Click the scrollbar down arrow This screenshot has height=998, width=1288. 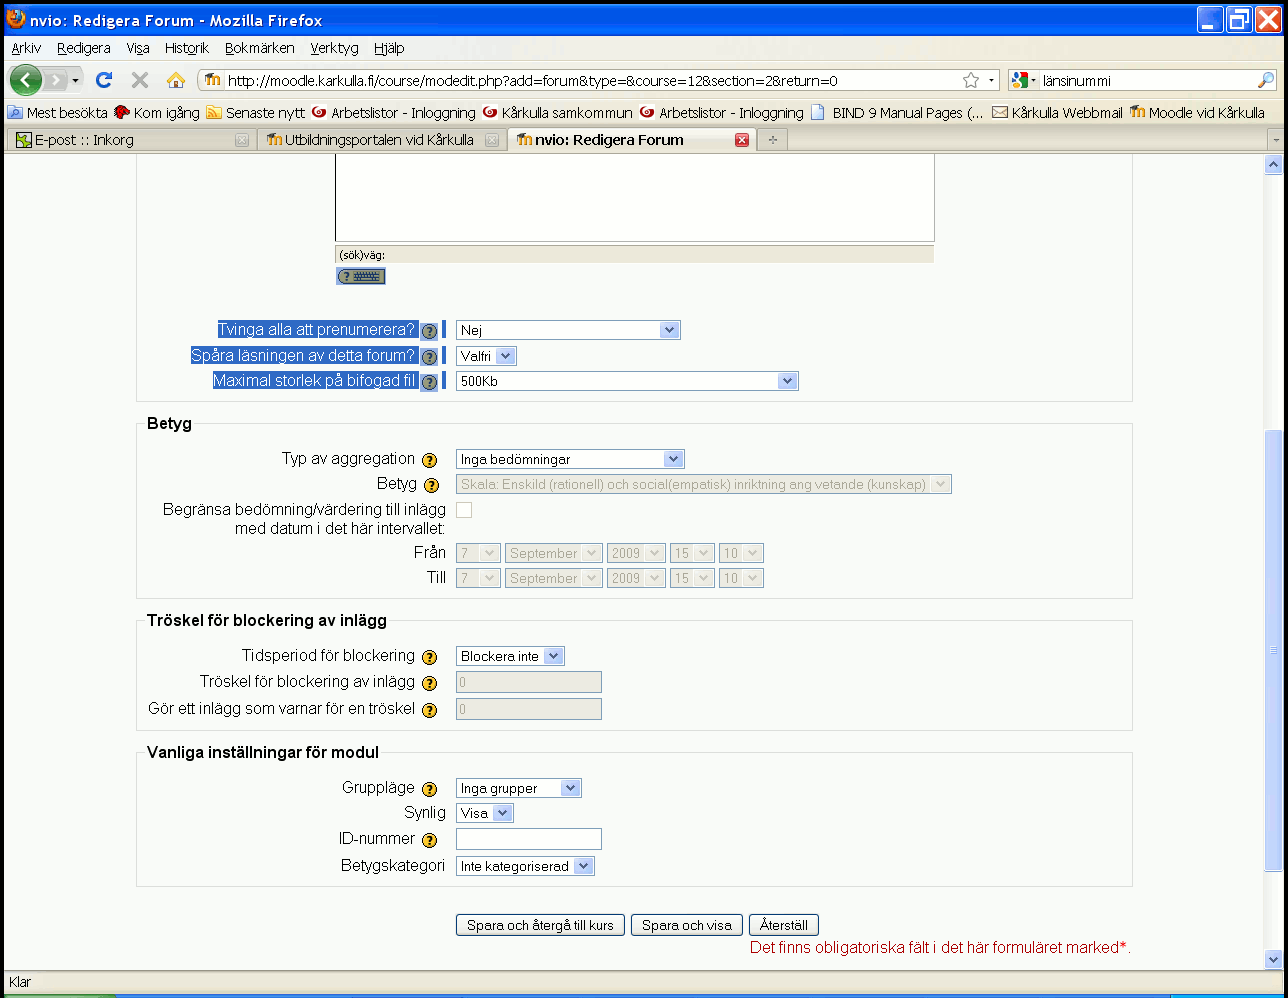[1273, 957]
